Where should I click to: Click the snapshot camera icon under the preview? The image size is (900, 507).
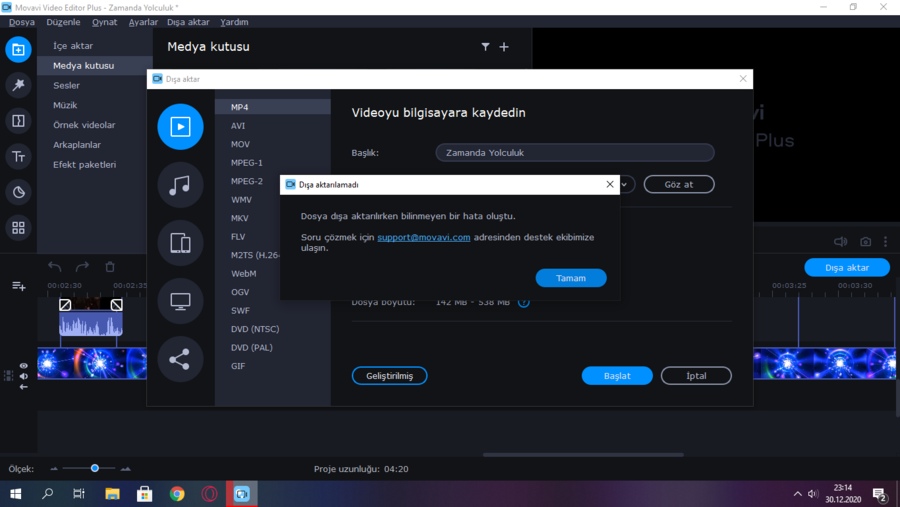pyautogui.click(x=866, y=242)
